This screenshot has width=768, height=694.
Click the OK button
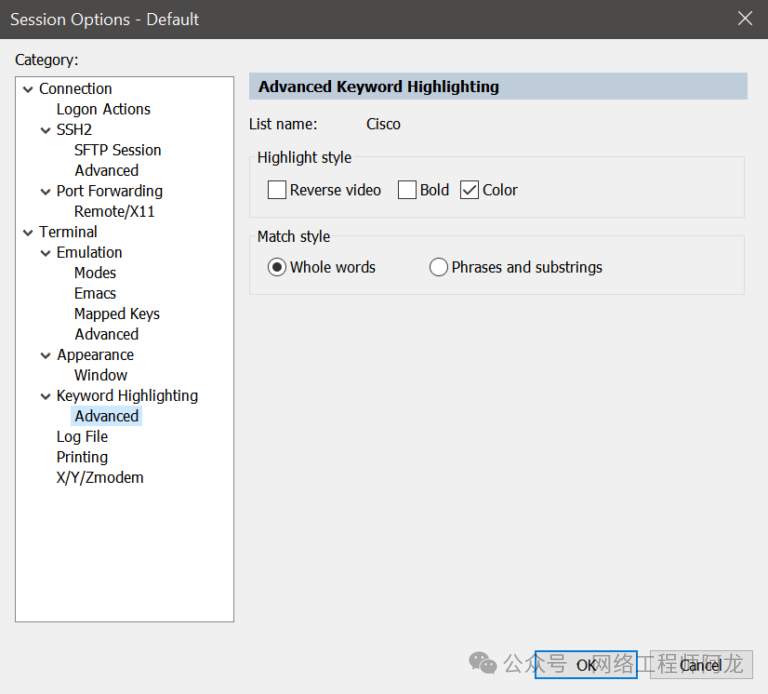(x=586, y=665)
